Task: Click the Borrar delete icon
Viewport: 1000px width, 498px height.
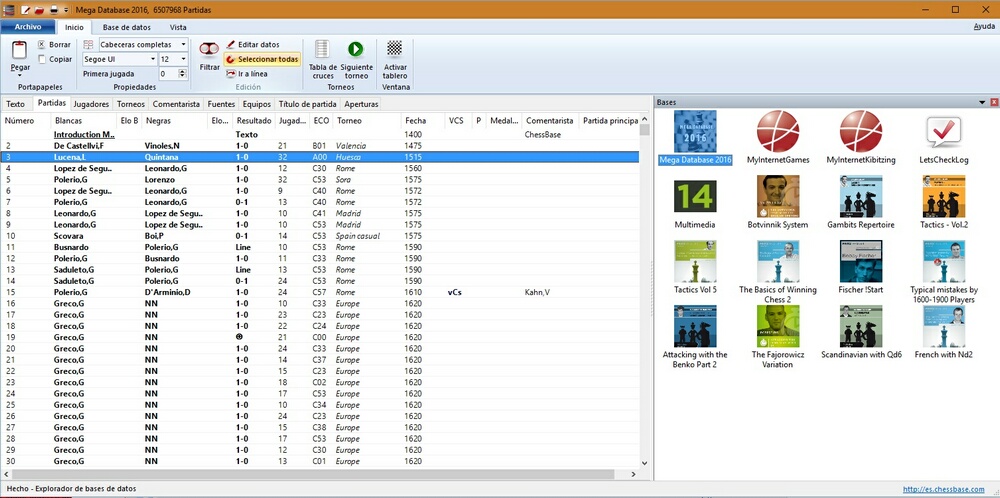Action: pos(41,45)
